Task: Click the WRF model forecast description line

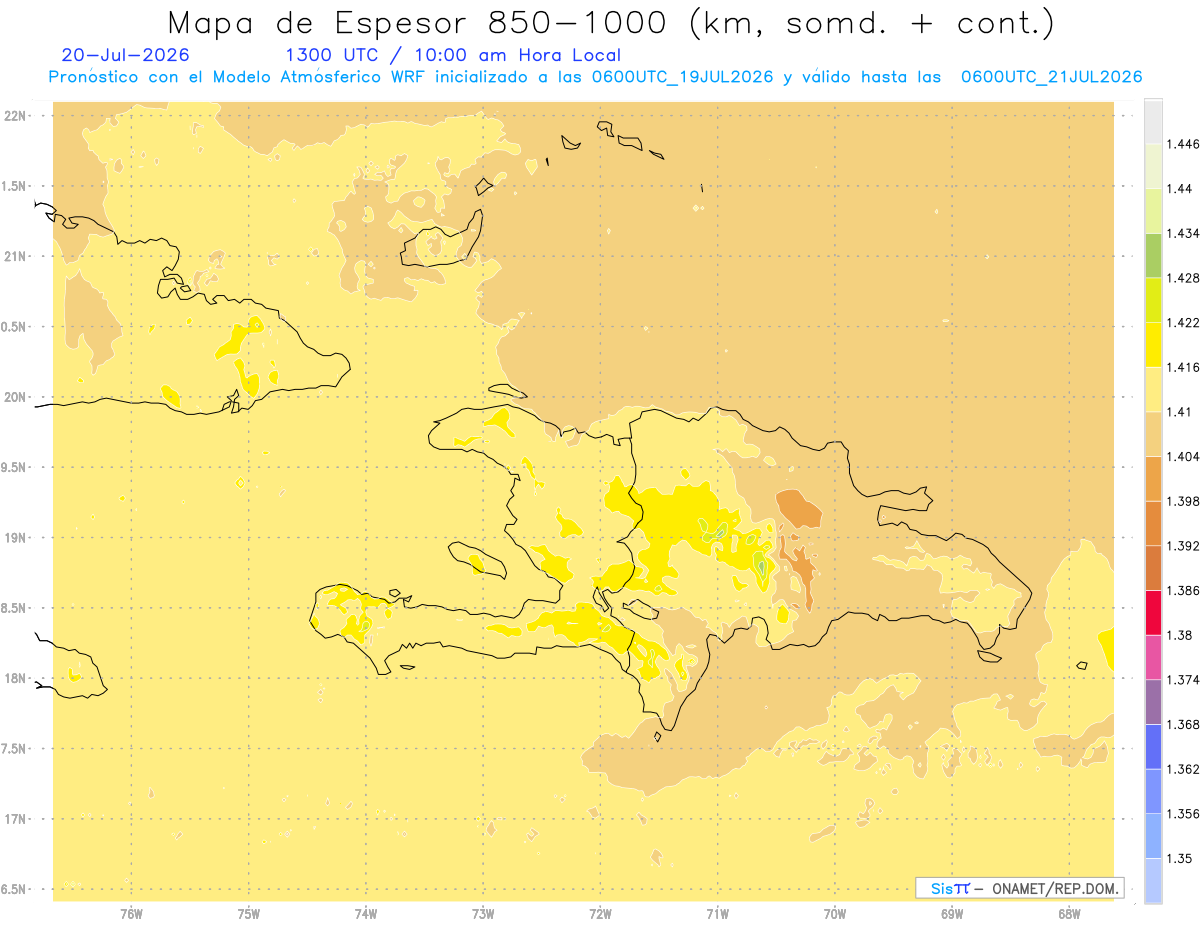Action: click(595, 77)
